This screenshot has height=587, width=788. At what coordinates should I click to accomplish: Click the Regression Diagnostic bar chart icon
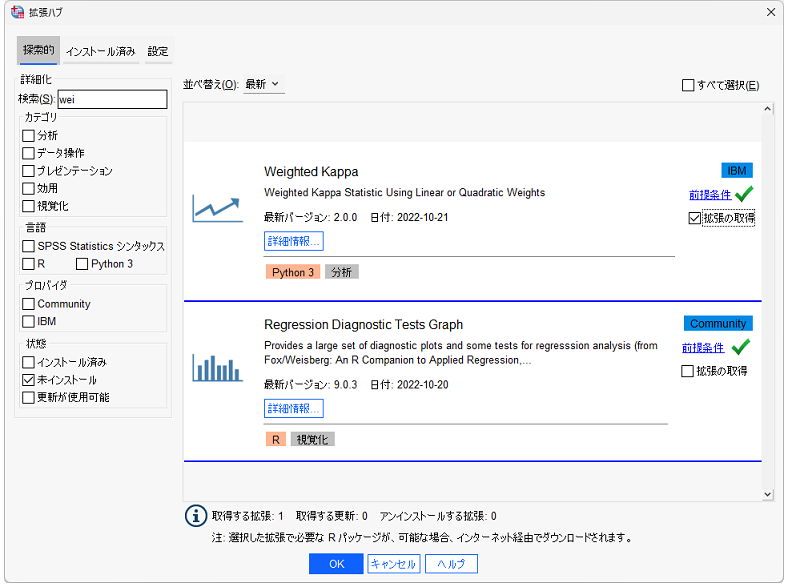click(x=217, y=367)
